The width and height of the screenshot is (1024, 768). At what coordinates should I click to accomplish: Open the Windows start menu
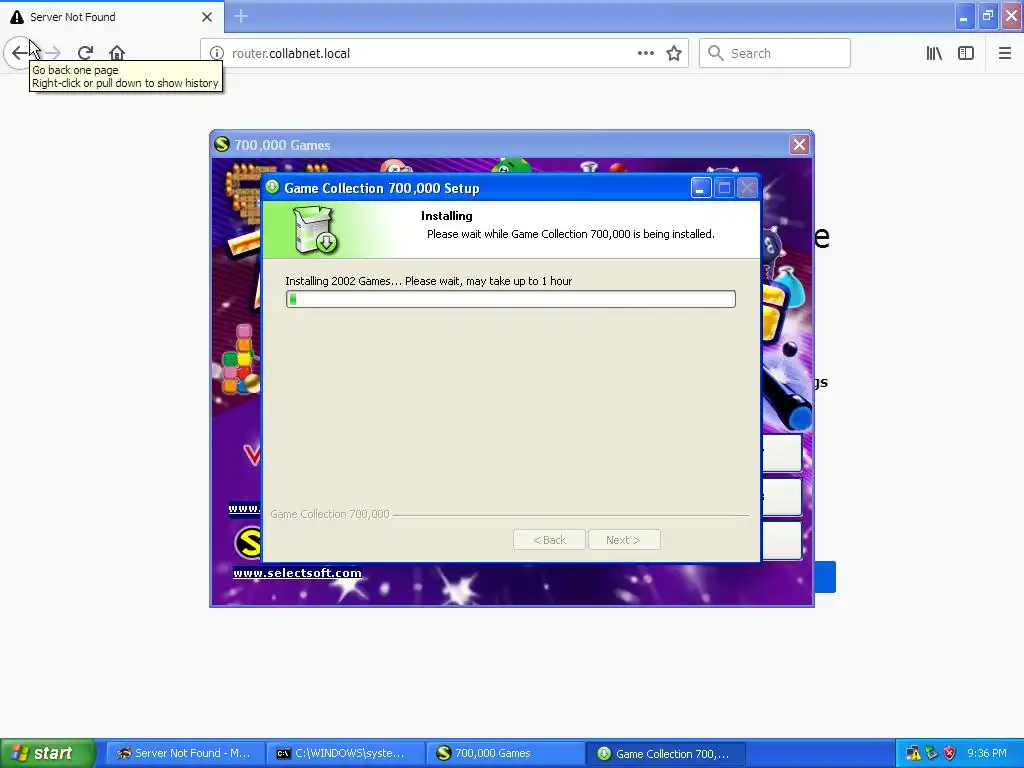pos(48,753)
